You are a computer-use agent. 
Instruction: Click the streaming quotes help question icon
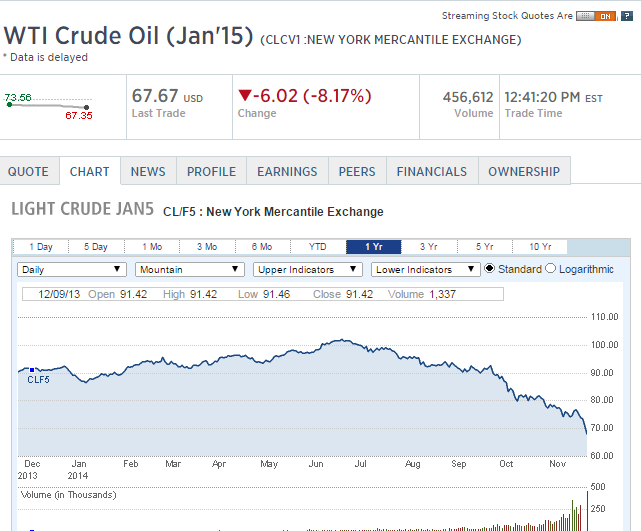coord(628,16)
